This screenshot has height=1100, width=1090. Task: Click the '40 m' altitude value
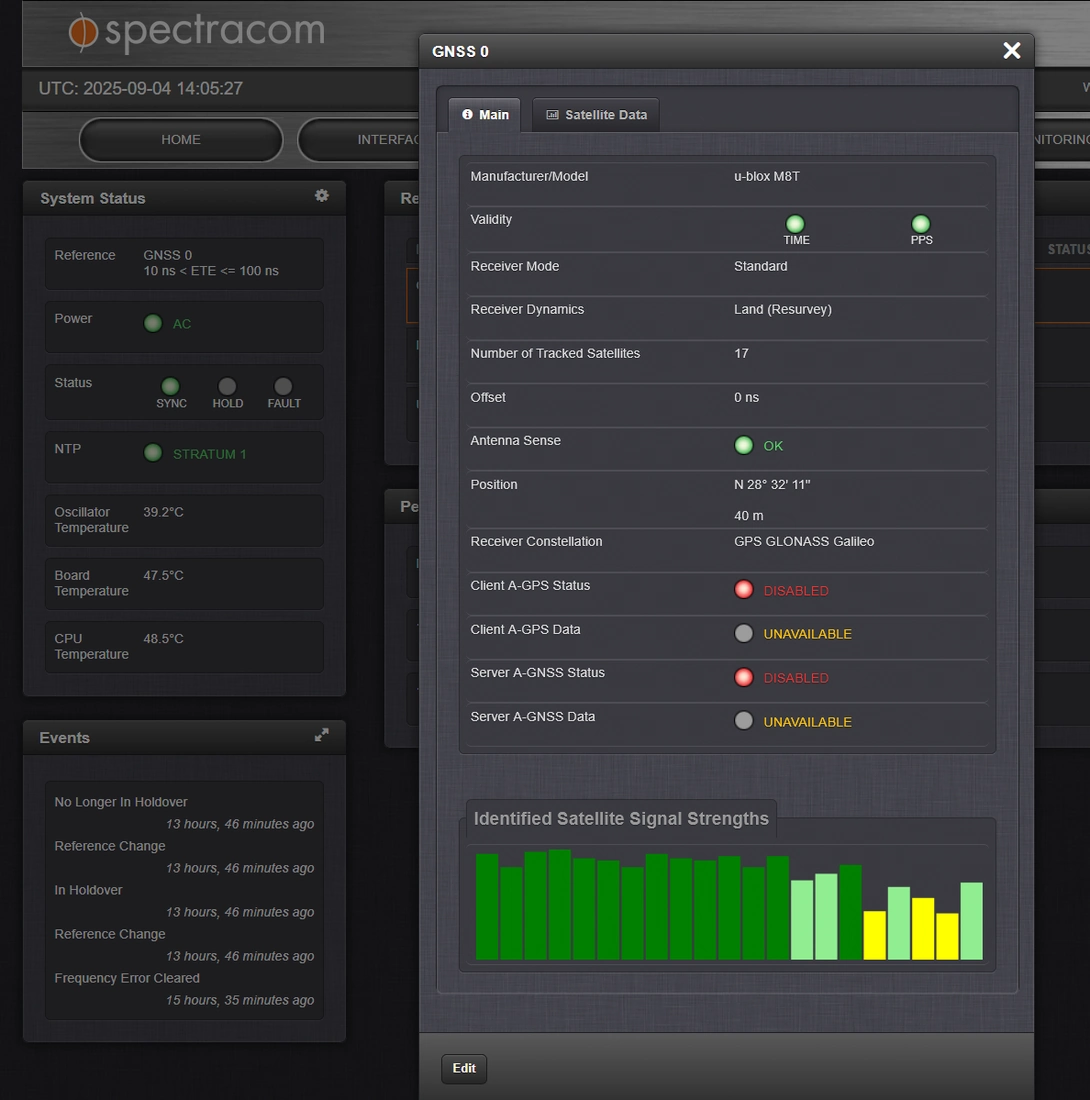748,516
